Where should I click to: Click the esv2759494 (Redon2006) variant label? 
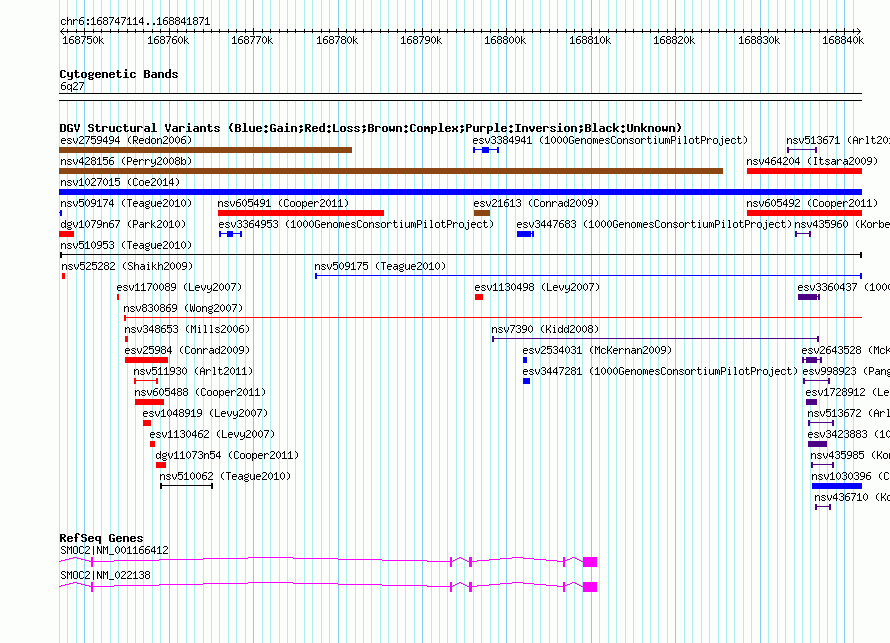coord(126,140)
